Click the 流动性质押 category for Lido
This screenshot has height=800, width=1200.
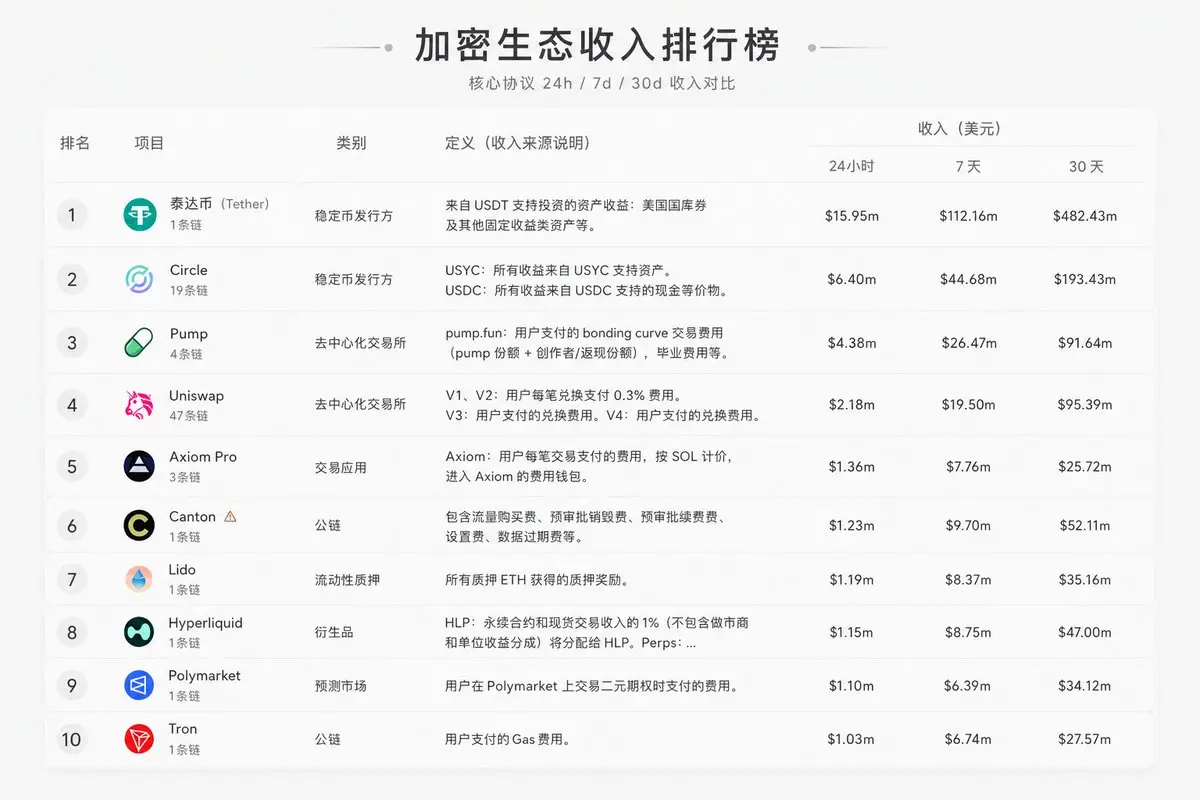point(347,579)
